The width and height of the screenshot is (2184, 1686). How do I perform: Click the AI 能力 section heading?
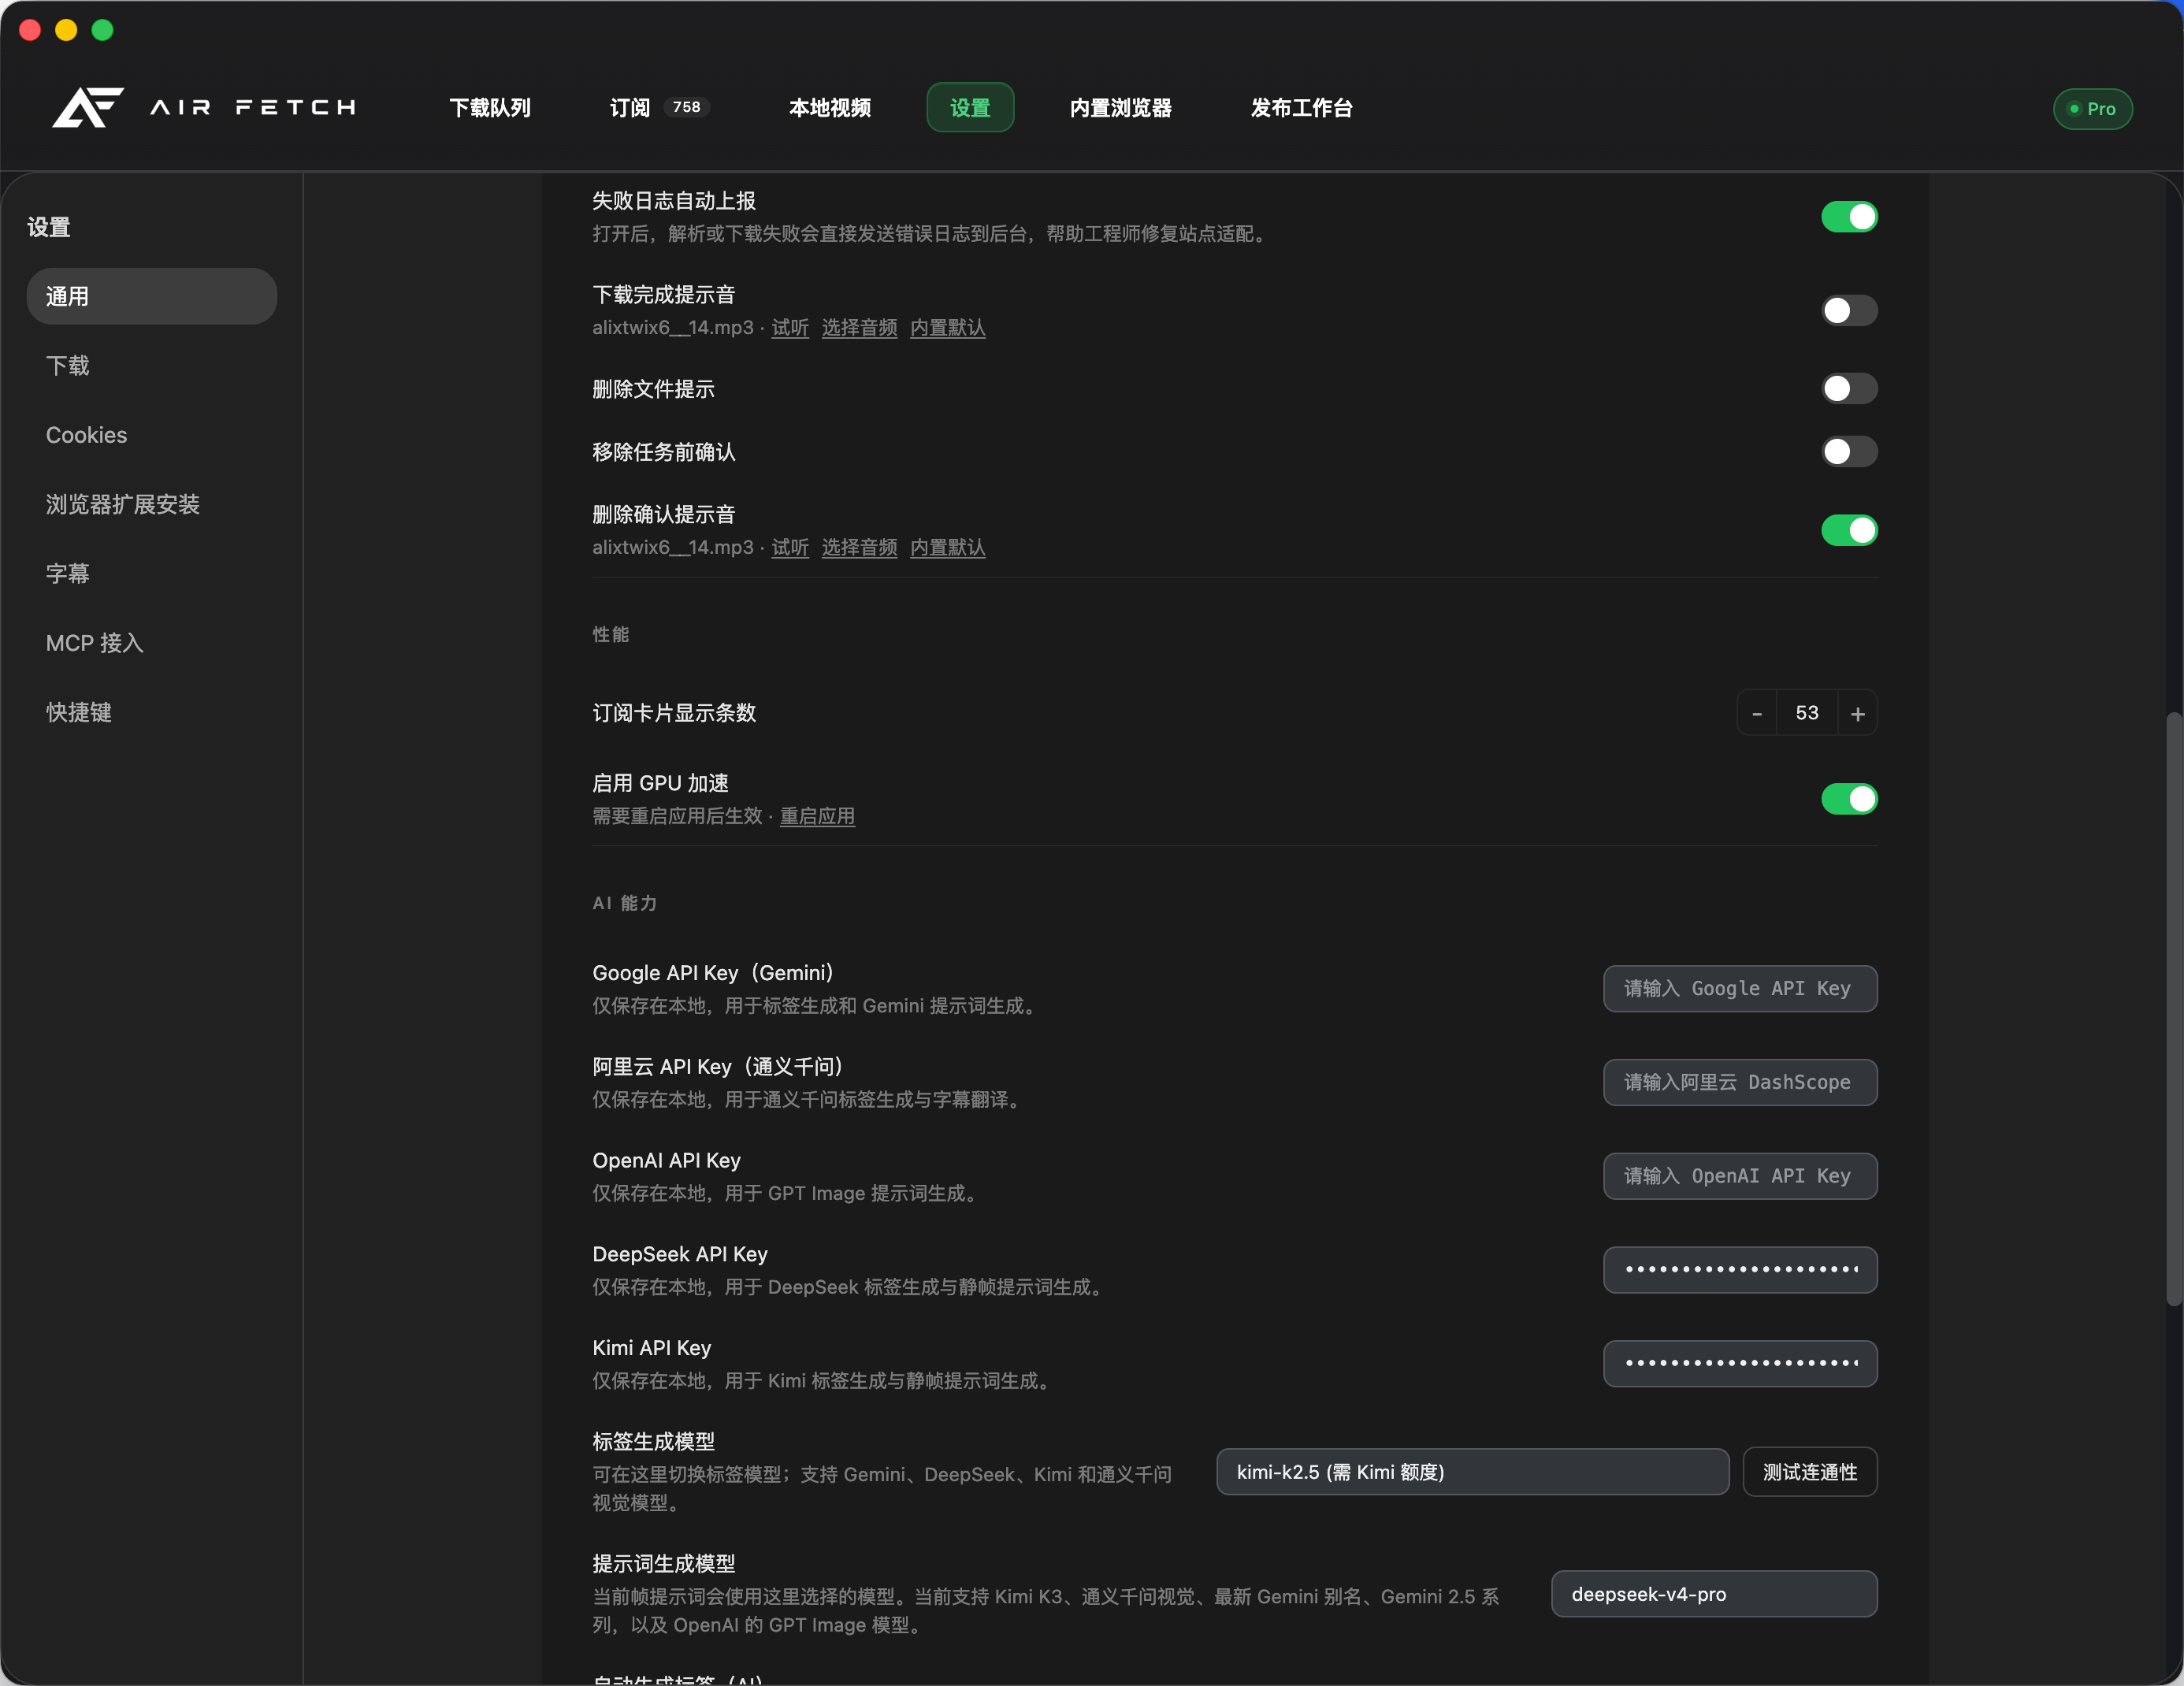tap(624, 903)
